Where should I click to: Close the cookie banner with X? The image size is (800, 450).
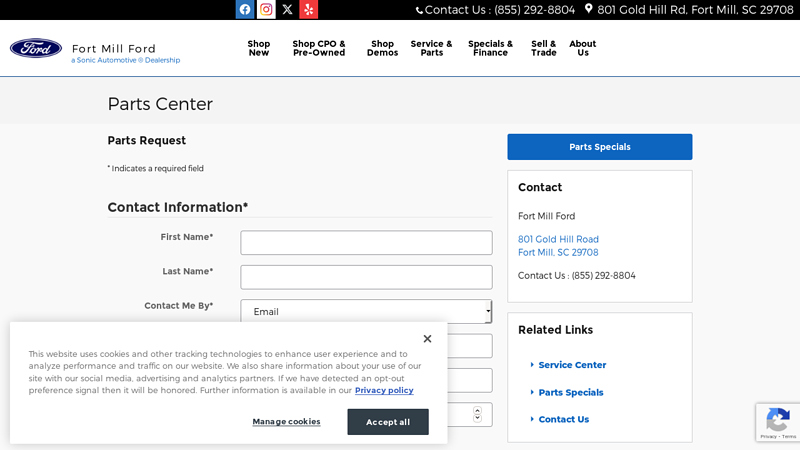(427, 339)
